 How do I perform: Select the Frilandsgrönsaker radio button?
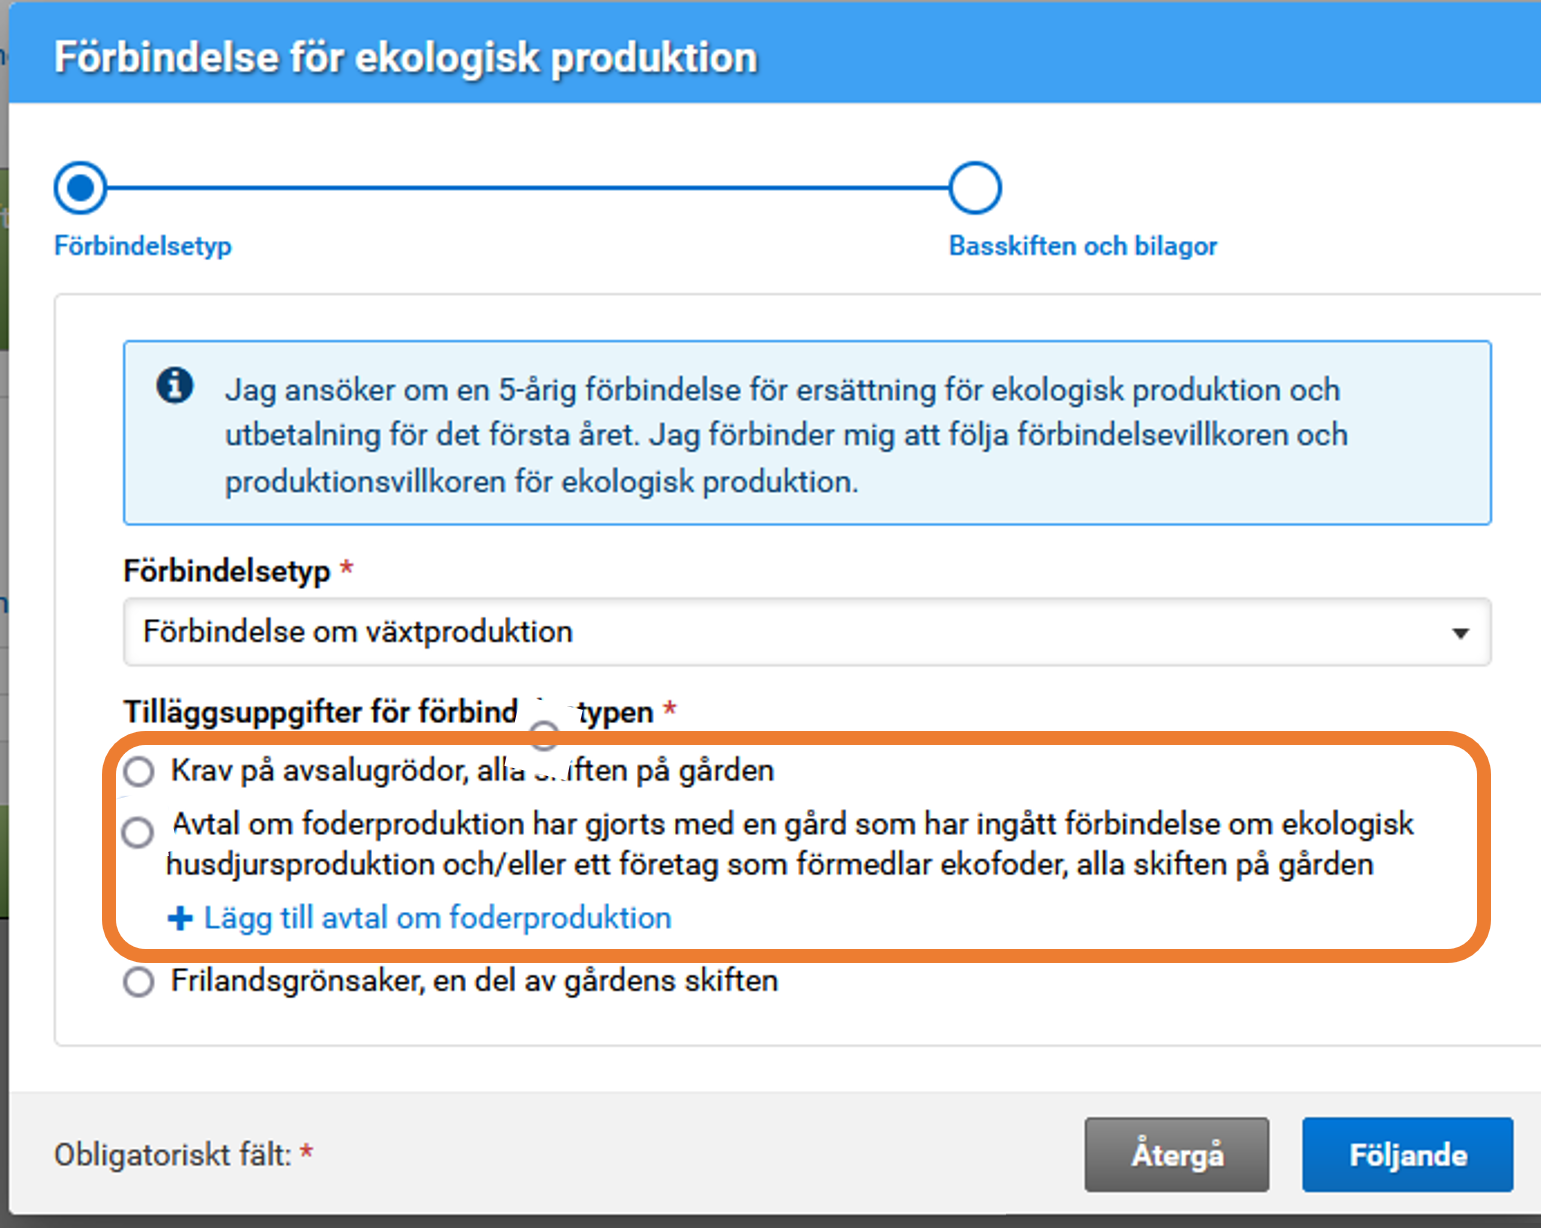(137, 981)
